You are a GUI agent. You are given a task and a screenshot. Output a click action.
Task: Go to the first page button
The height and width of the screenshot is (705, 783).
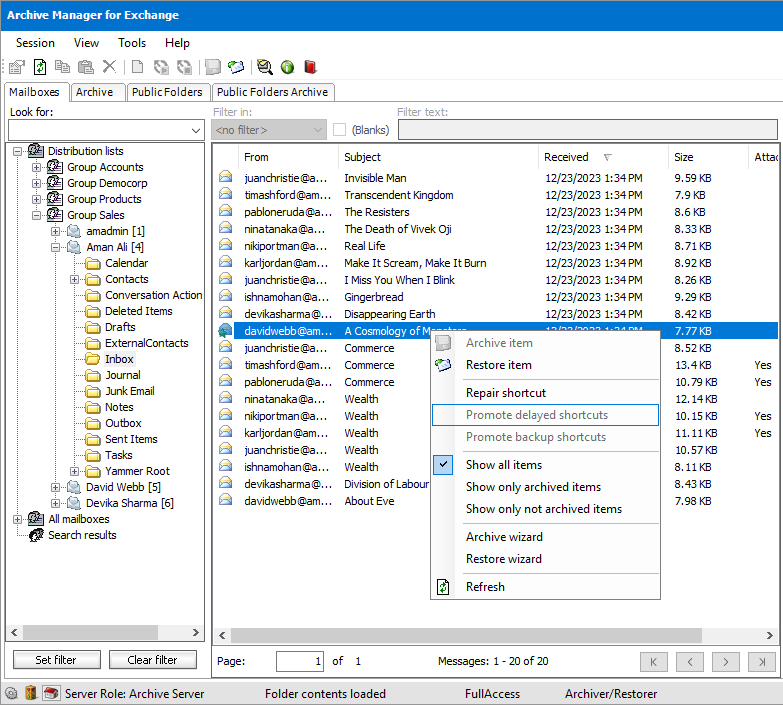[654, 662]
